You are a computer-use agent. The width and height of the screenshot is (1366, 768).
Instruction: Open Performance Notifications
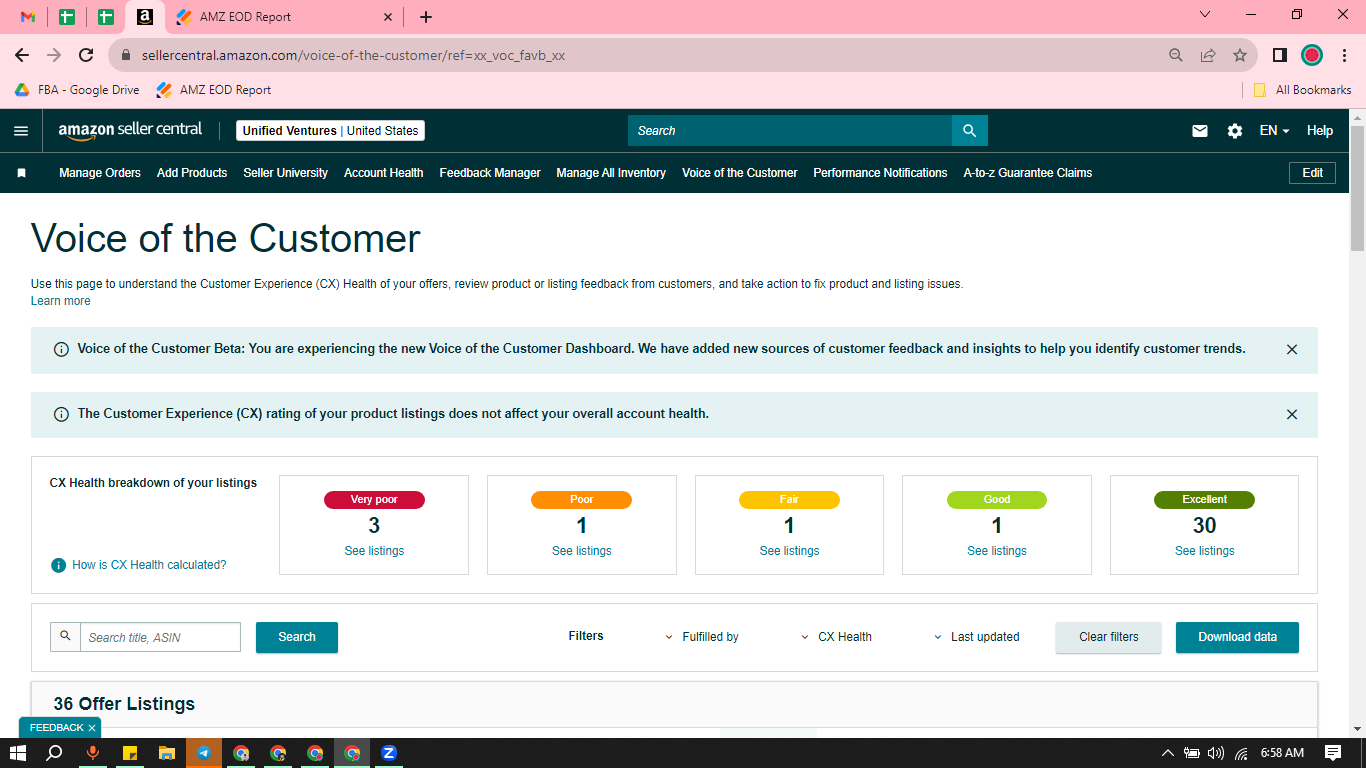point(880,173)
